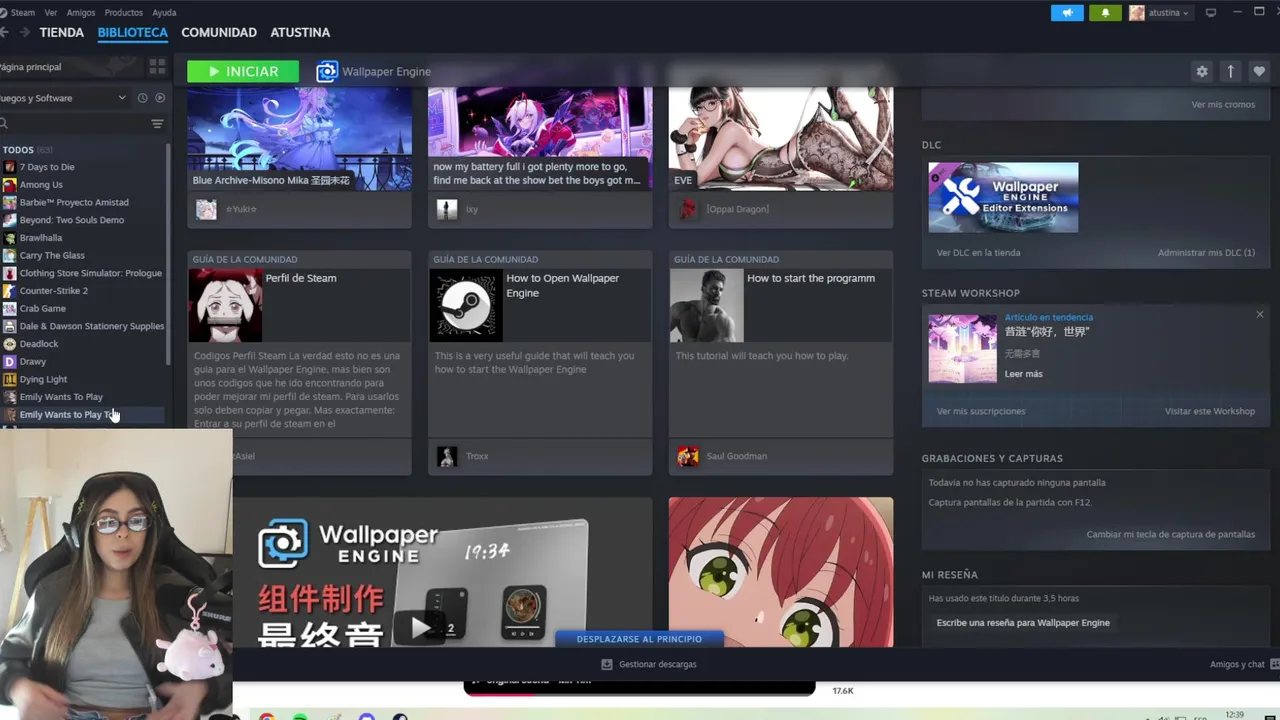
Task: Click the Drawy game icon
Action: coord(10,362)
